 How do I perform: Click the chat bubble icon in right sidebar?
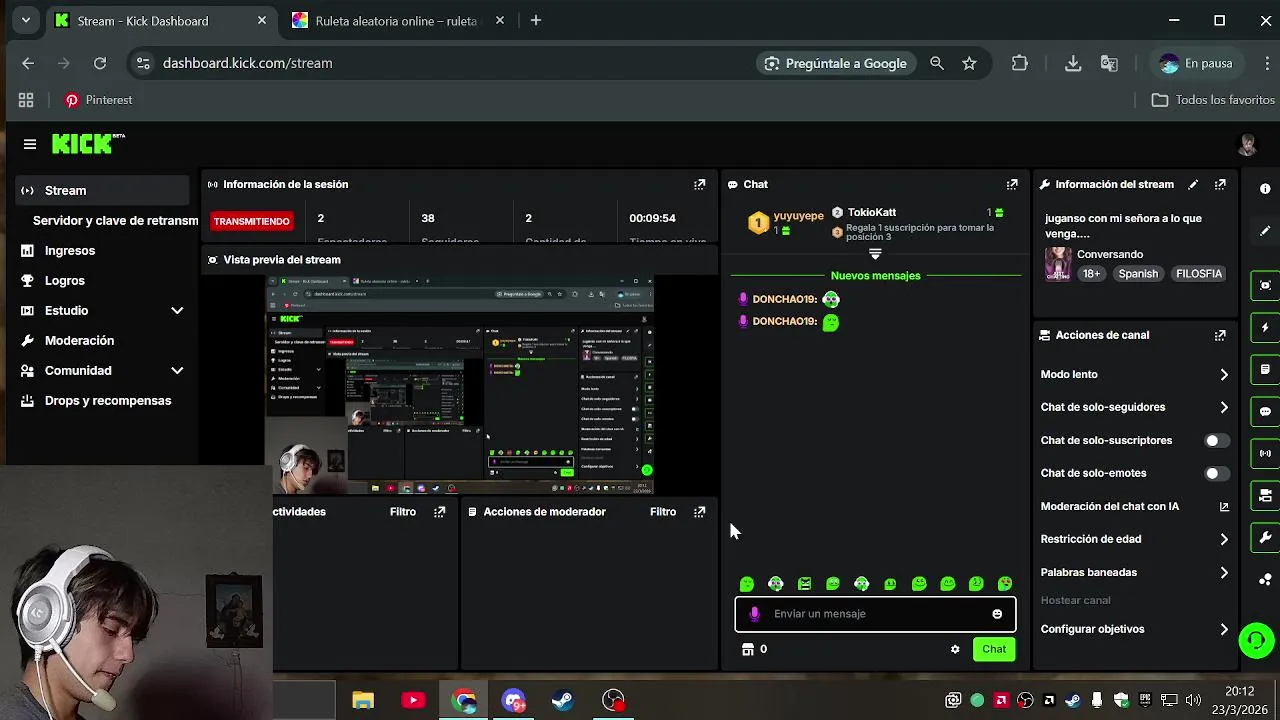pyautogui.click(x=1265, y=411)
